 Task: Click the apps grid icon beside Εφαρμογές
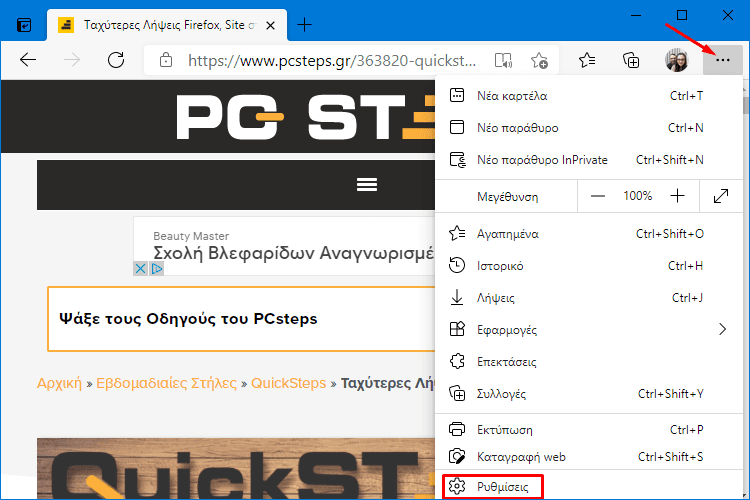click(457, 329)
